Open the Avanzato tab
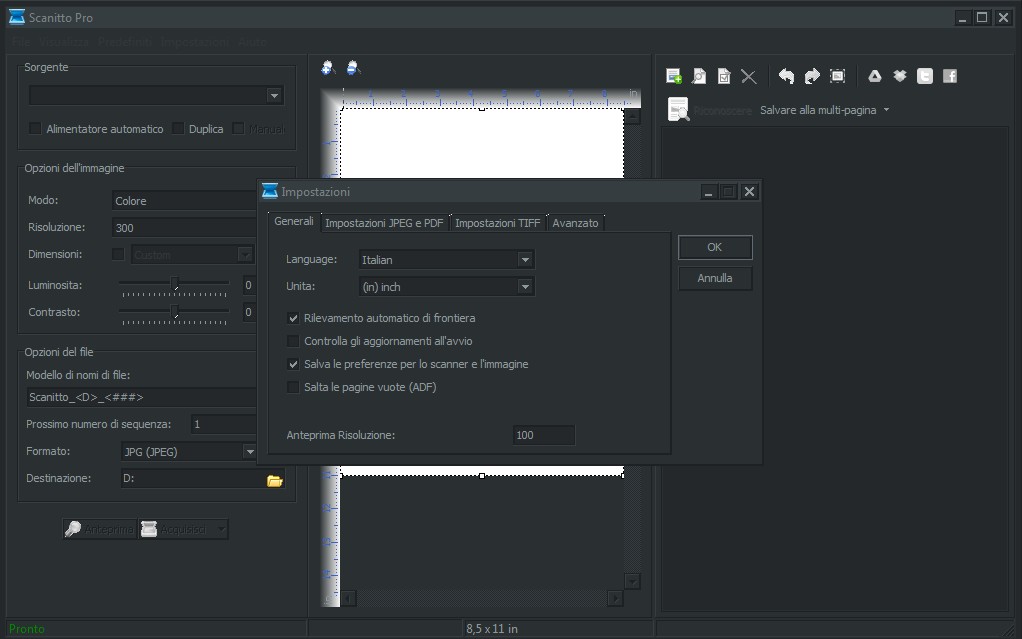The width and height of the screenshot is (1022, 639). (575, 223)
